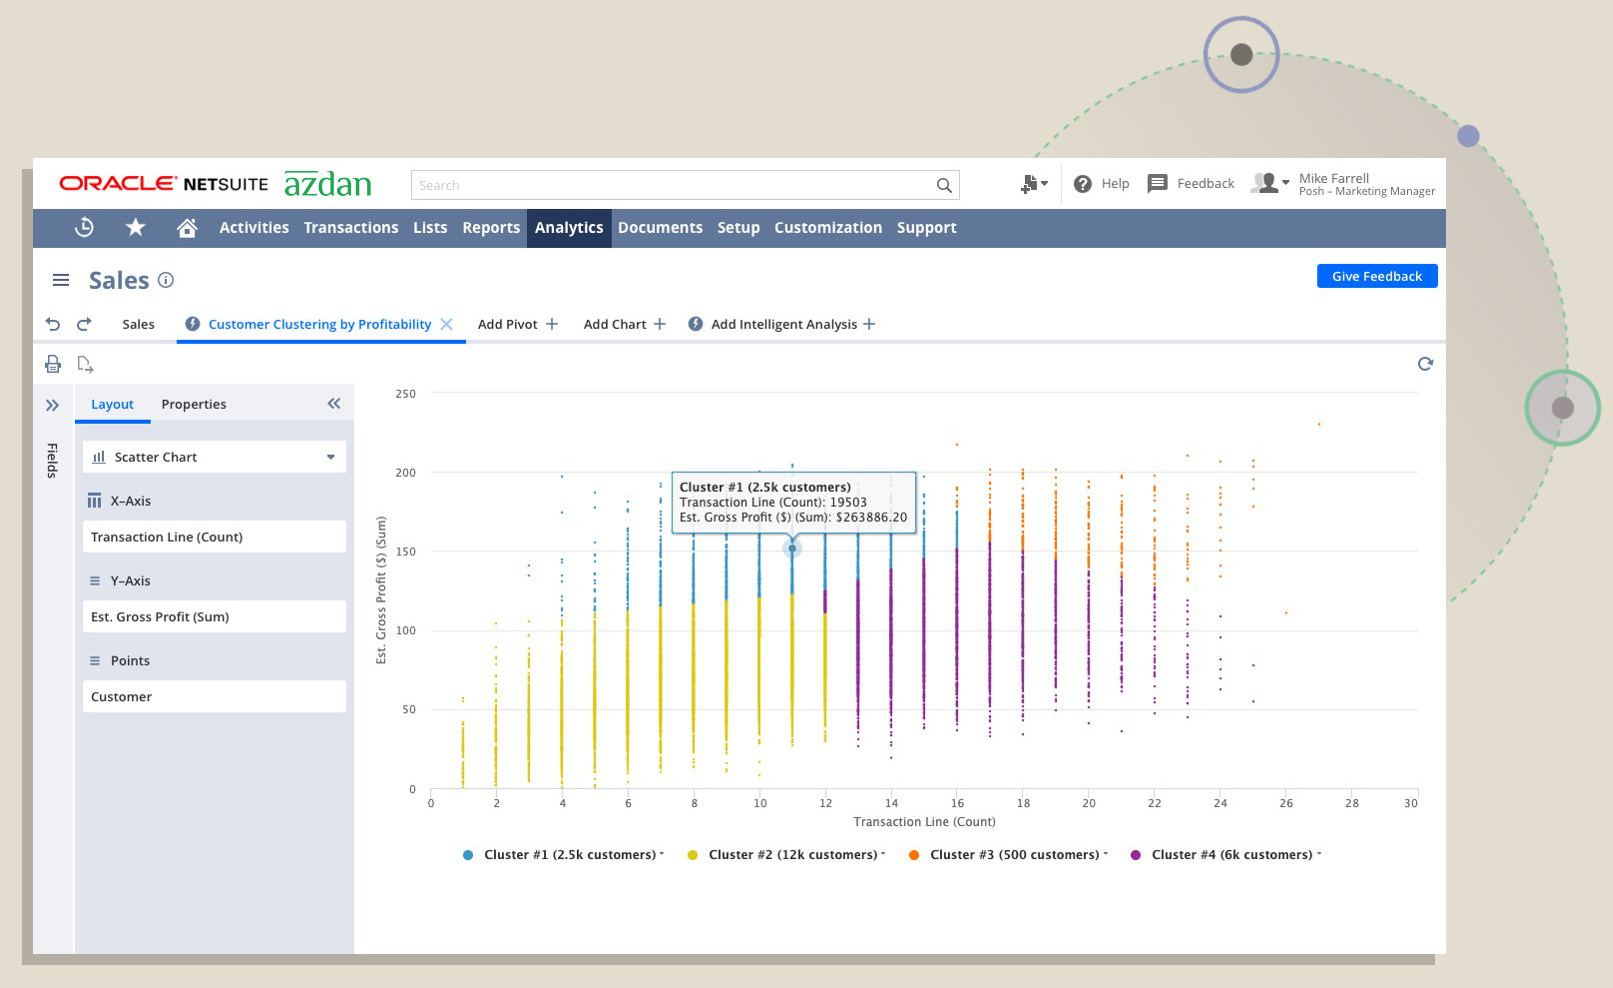Image resolution: width=1613 pixels, height=988 pixels.
Task: Open Help using the question mark icon
Action: click(1083, 183)
